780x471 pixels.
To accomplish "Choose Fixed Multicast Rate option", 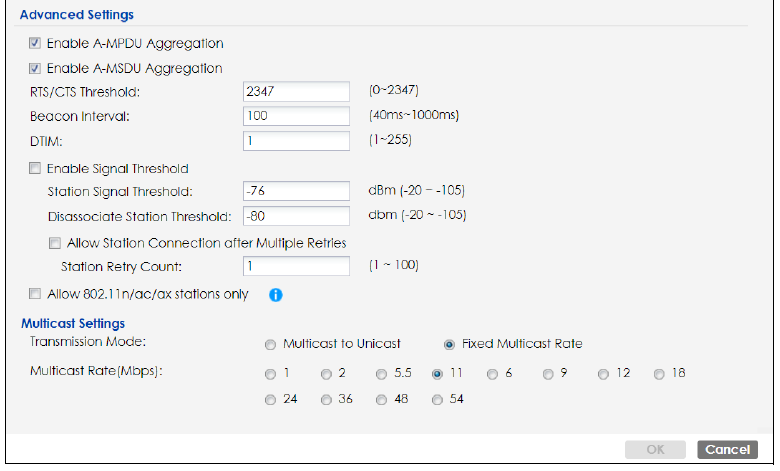I will (x=449, y=345).
